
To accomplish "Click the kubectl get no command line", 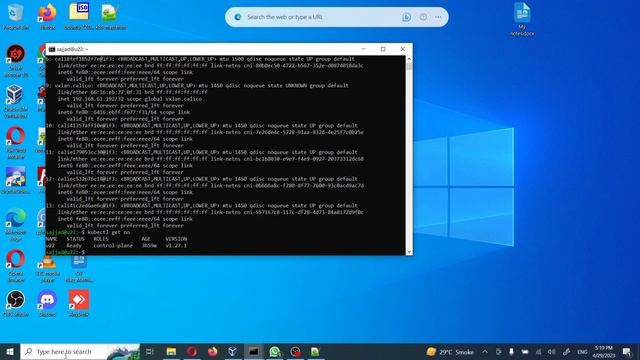I will (88, 232).
